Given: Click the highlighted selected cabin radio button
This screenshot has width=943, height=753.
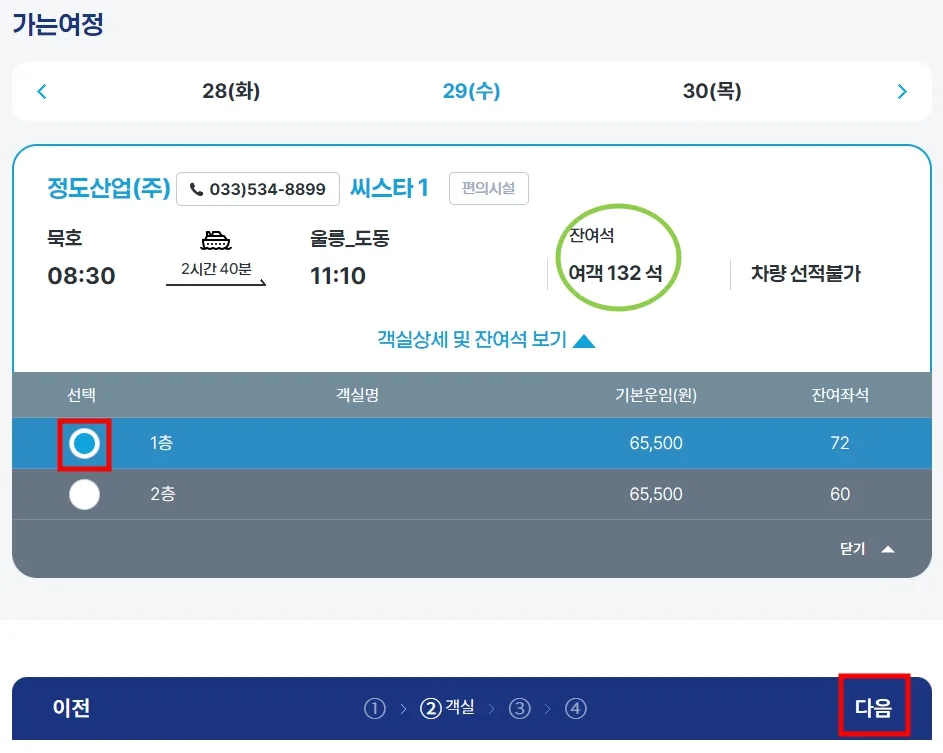Looking at the screenshot, I should pos(84,443).
